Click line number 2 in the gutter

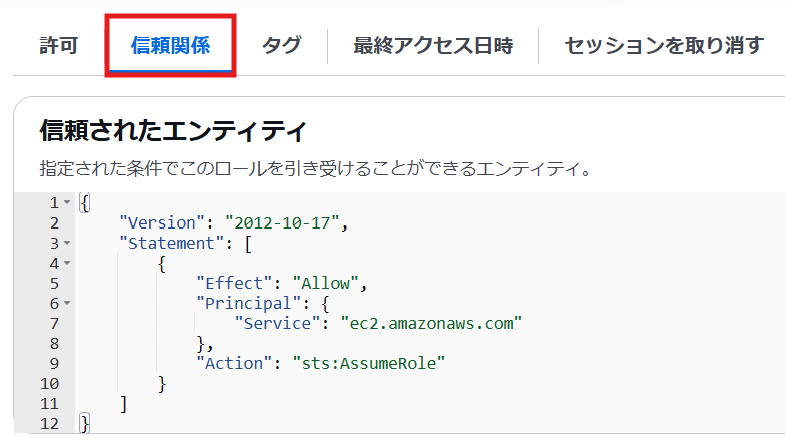pyautogui.click(x=54, y=223)
